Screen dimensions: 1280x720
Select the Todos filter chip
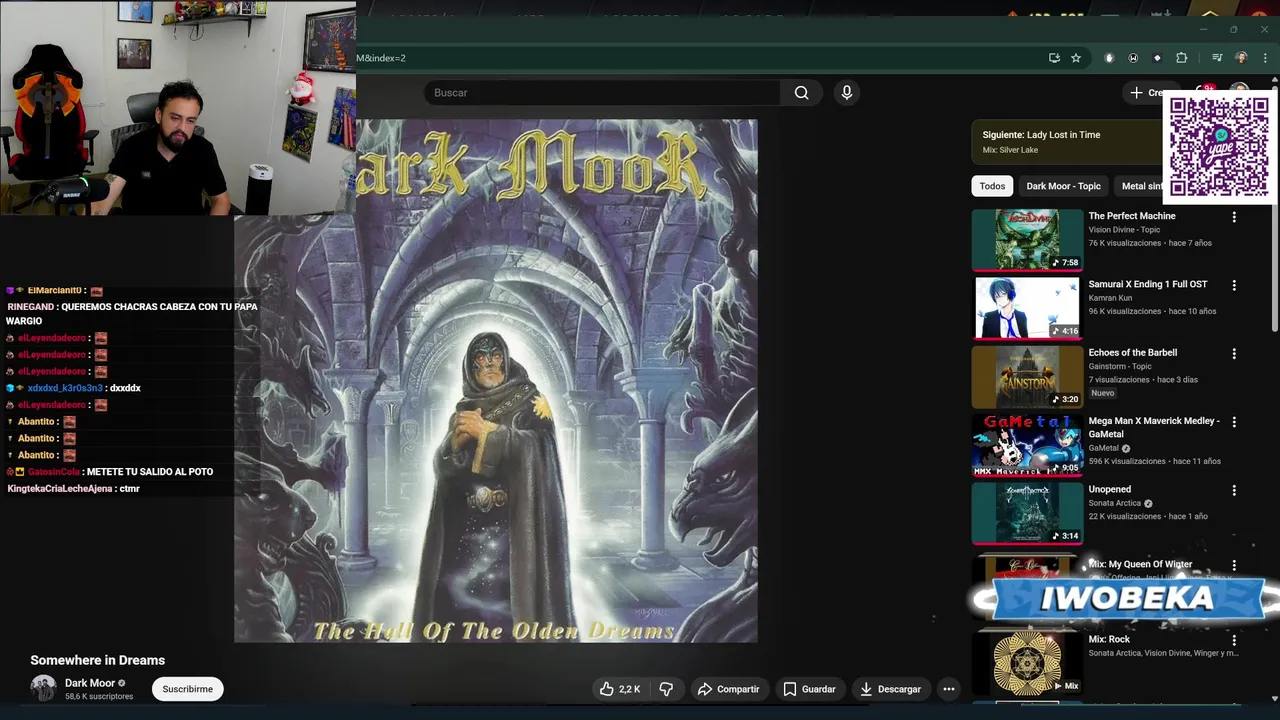992,186
